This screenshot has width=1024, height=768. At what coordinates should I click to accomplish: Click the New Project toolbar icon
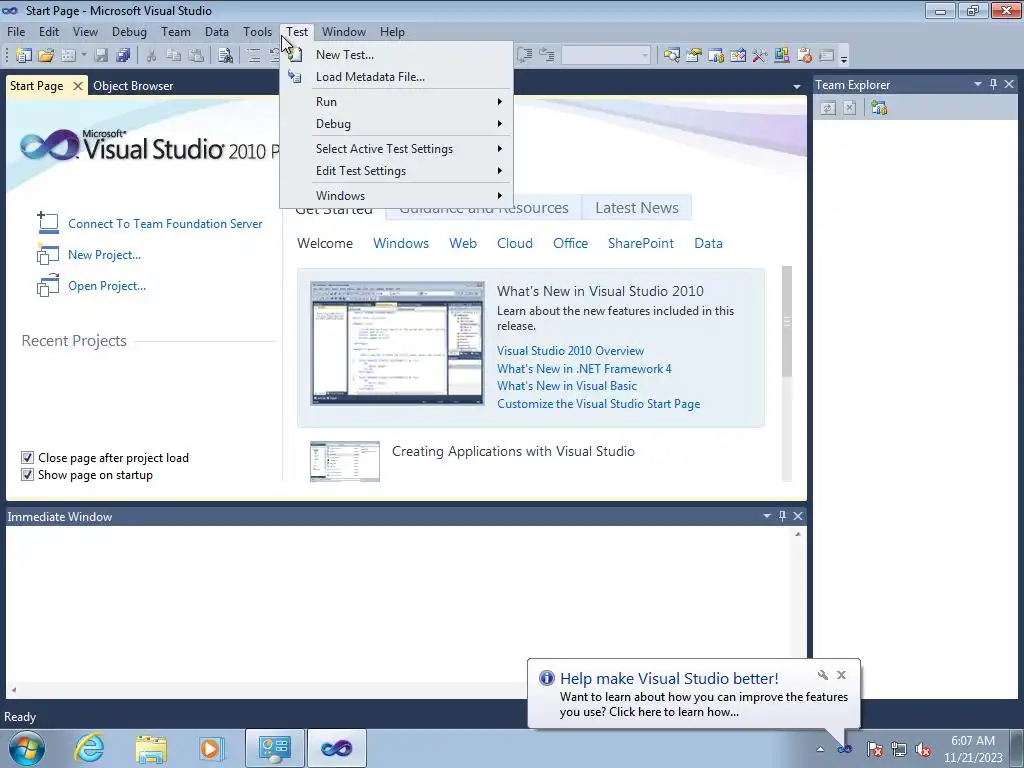[24, 56]
